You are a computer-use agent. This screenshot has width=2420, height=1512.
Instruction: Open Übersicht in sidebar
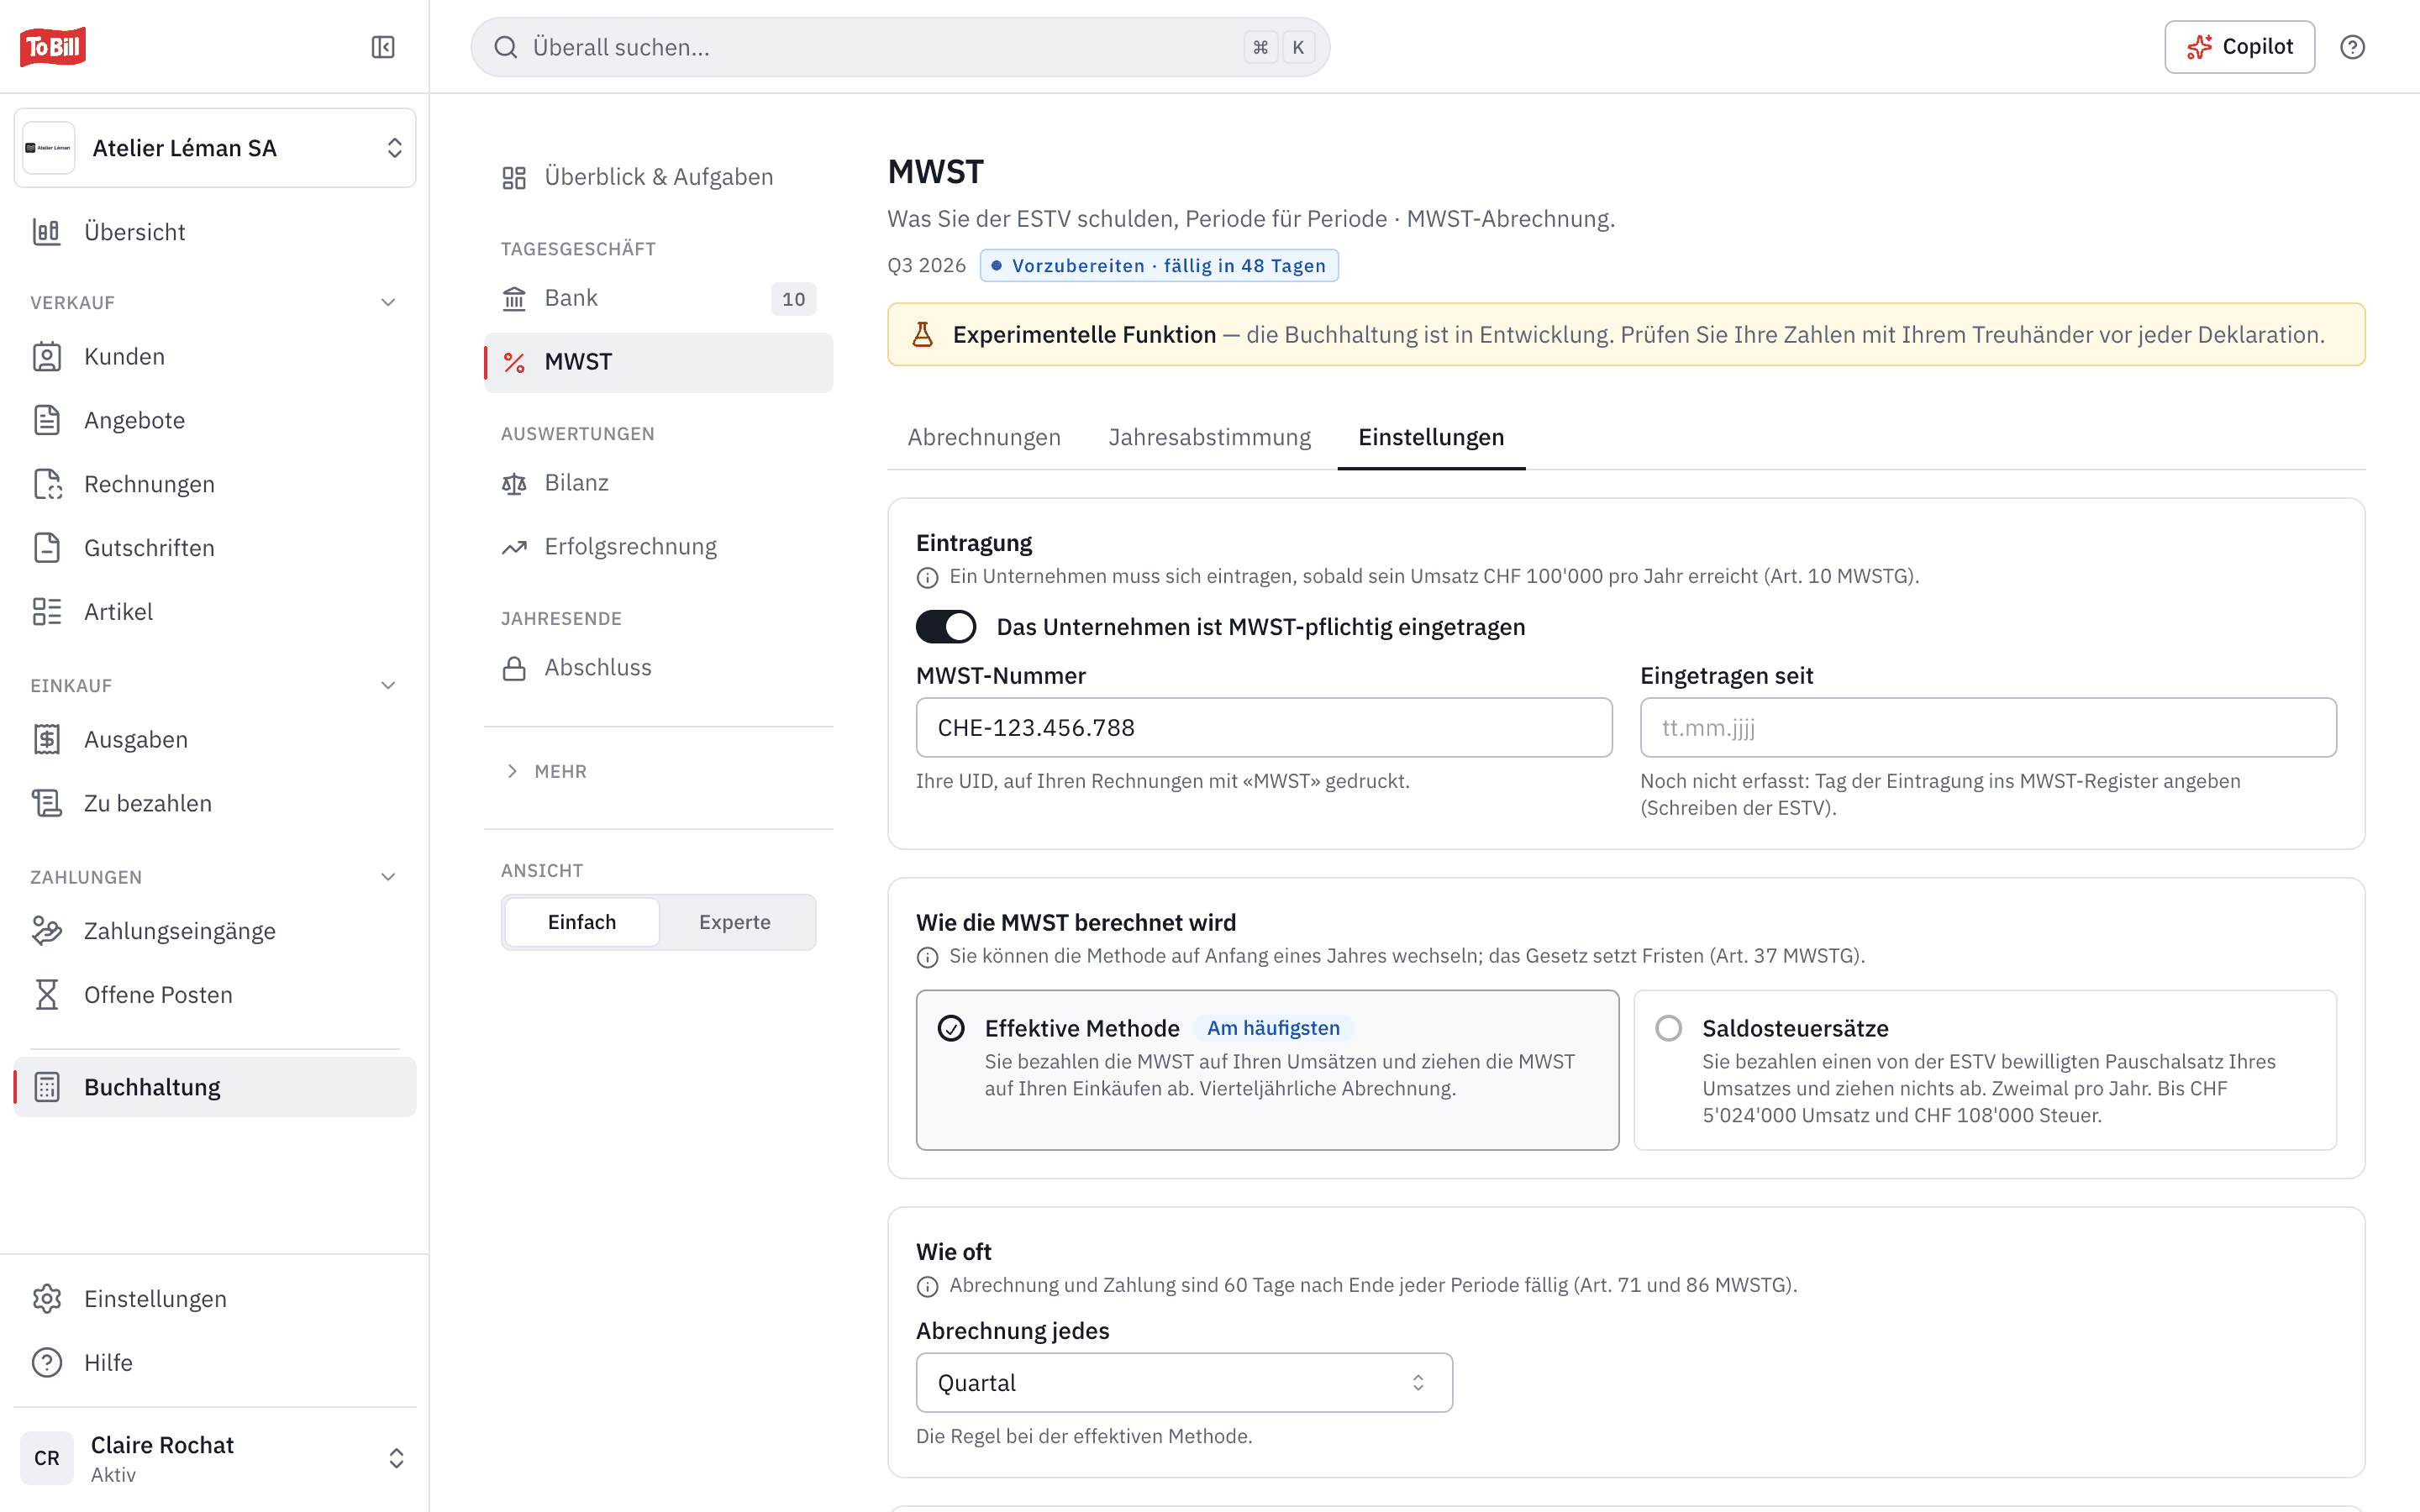pos(215,232)
